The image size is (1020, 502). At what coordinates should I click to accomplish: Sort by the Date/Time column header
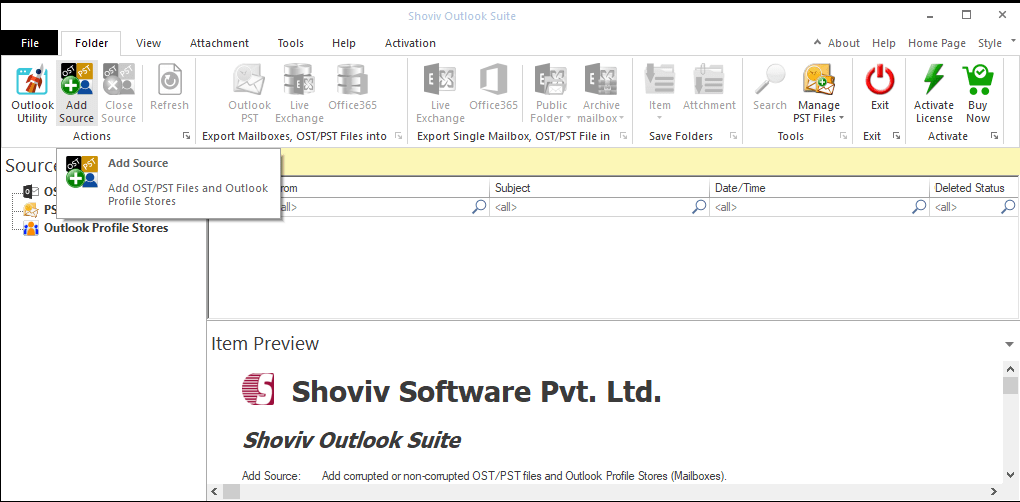820,187
